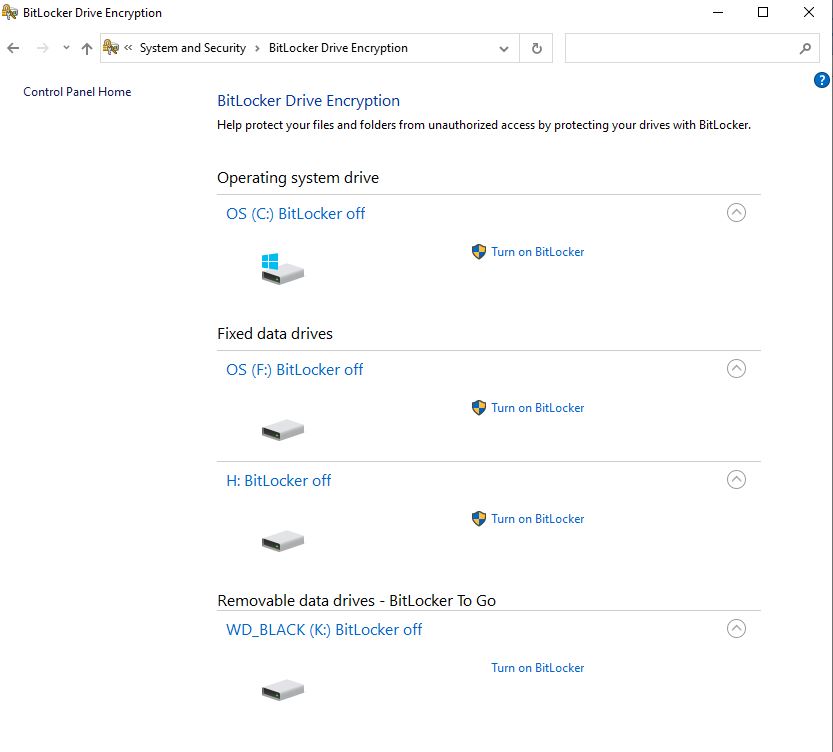
Task: Collapse the WD_BLACK (K:) drive section
Action: [736, 629]
